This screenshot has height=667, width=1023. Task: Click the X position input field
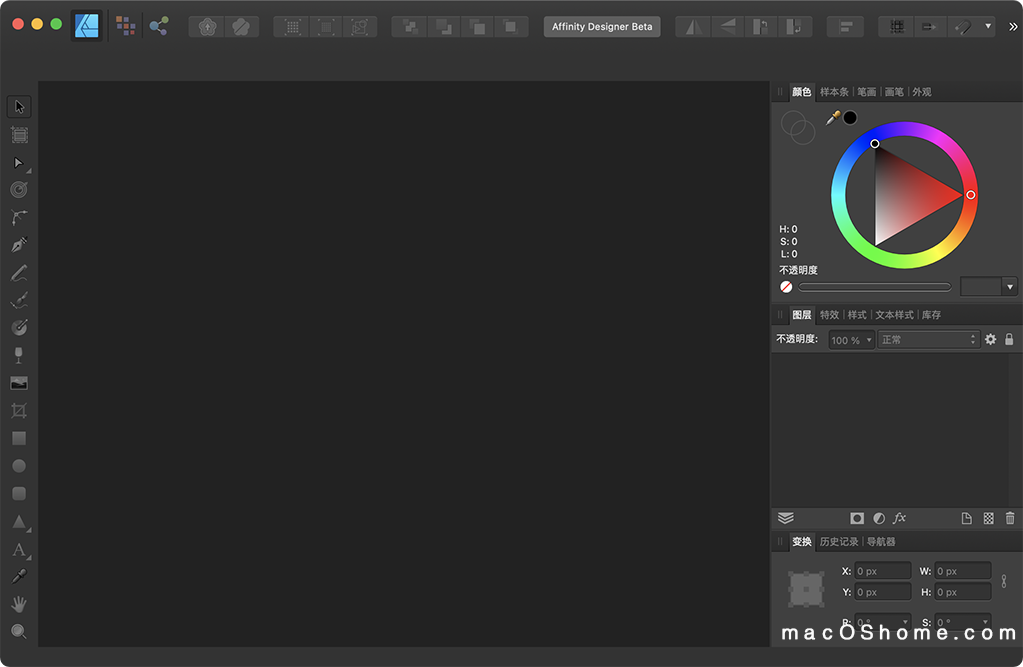pos(882,571)
